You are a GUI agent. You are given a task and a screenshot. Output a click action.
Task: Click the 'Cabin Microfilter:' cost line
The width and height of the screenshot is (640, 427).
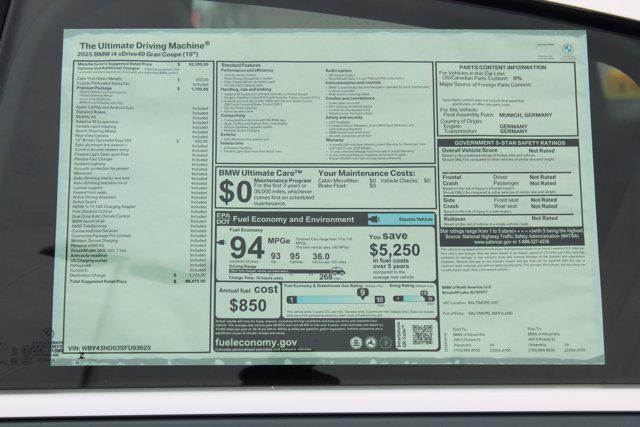[347, 180]
